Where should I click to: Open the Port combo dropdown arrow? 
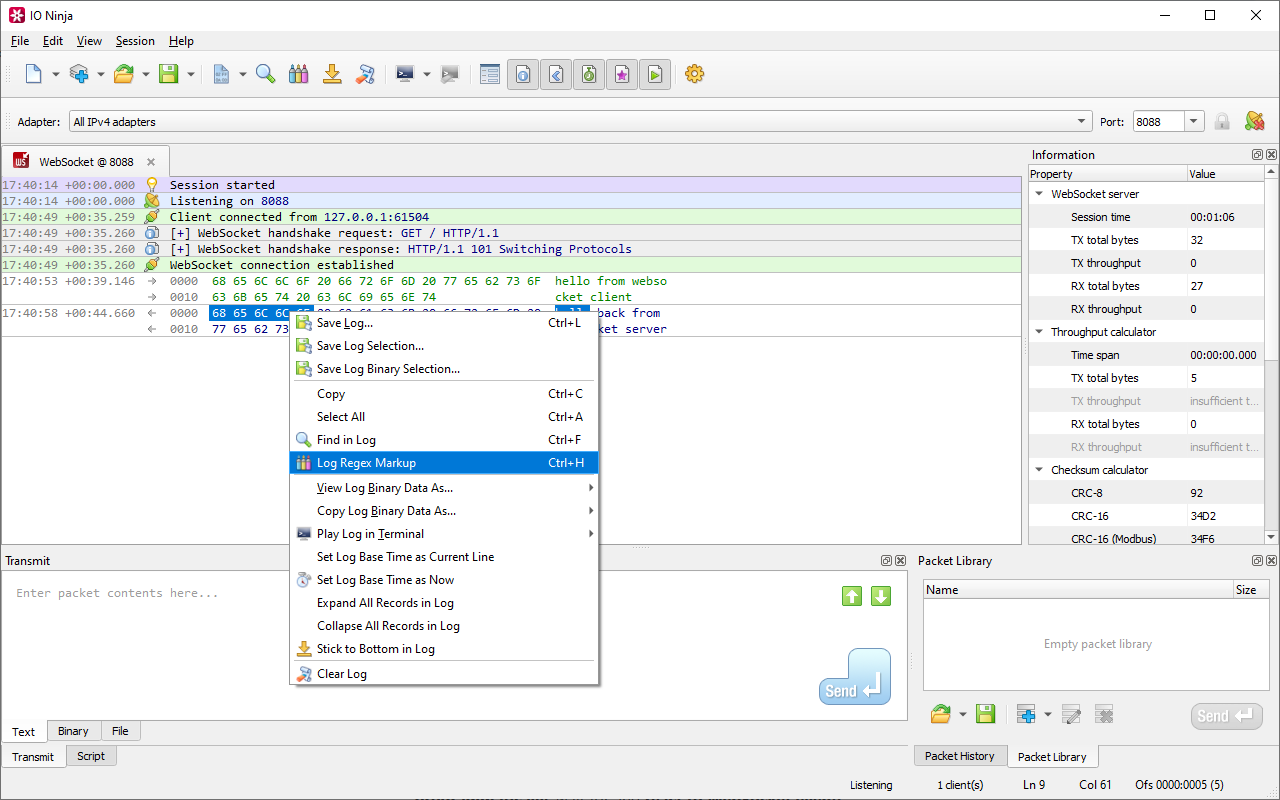coord(1194,122)
